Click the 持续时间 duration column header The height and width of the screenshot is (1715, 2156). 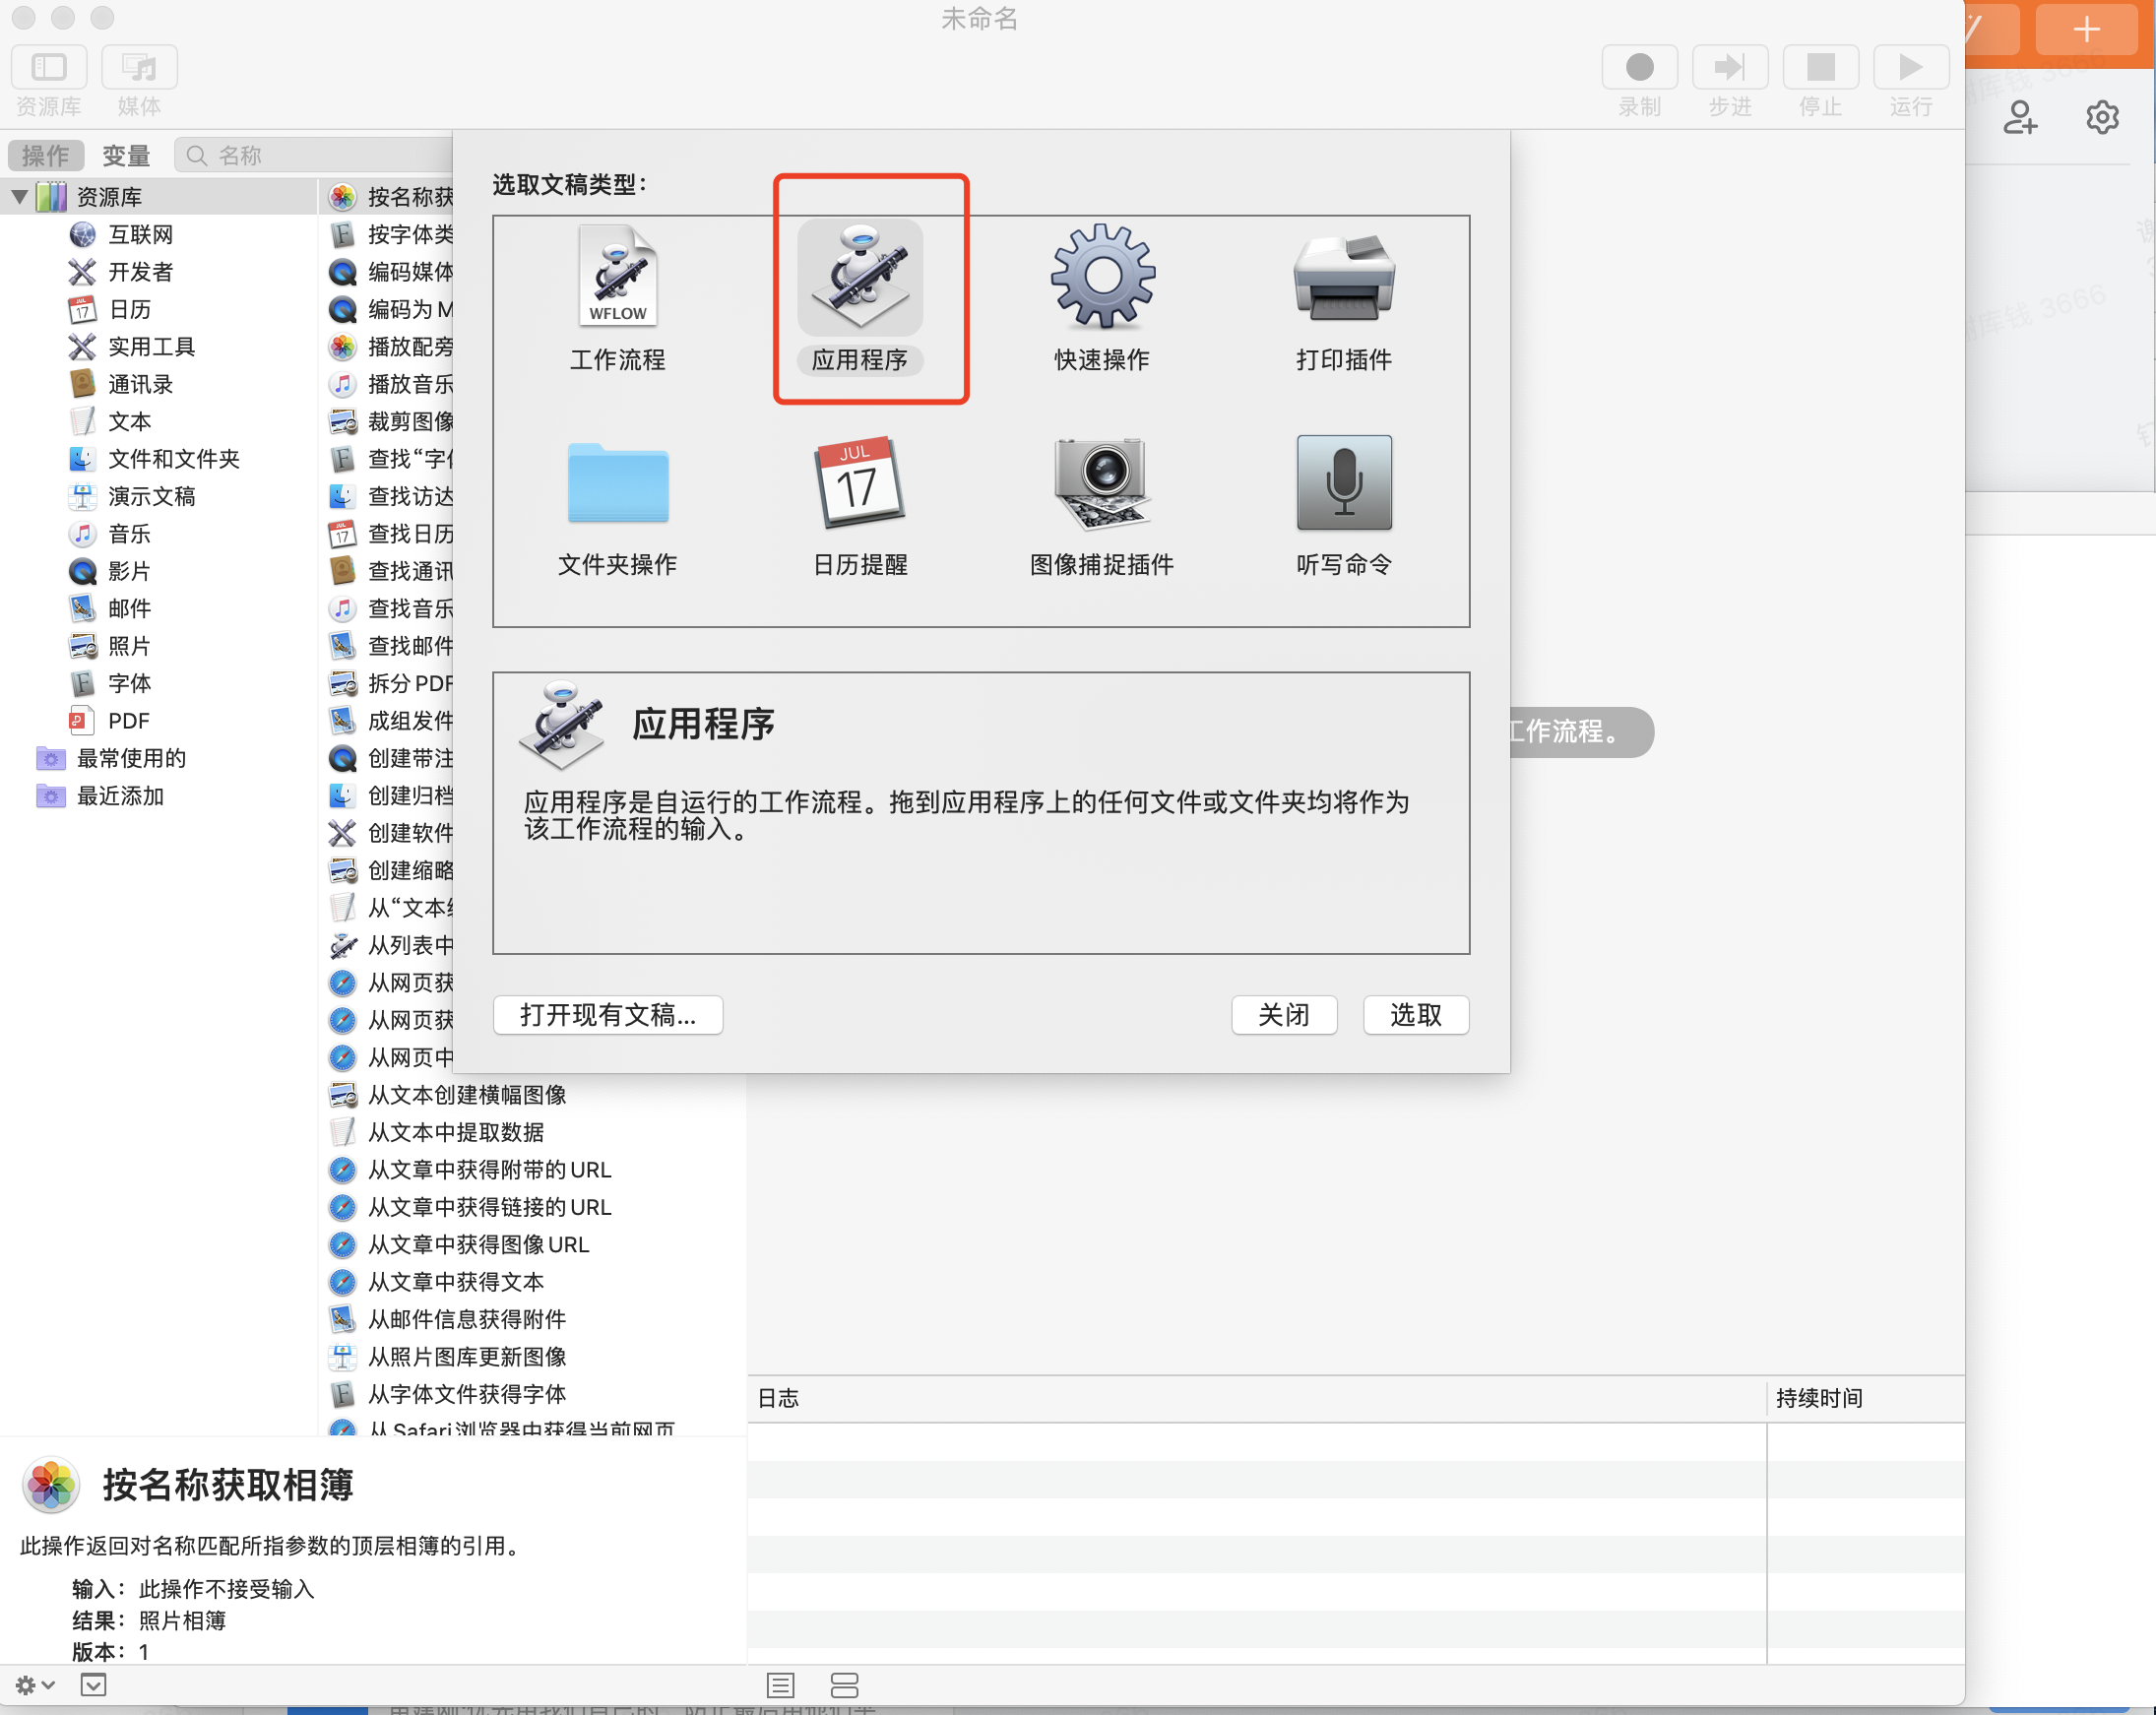click(1865, 1398)
